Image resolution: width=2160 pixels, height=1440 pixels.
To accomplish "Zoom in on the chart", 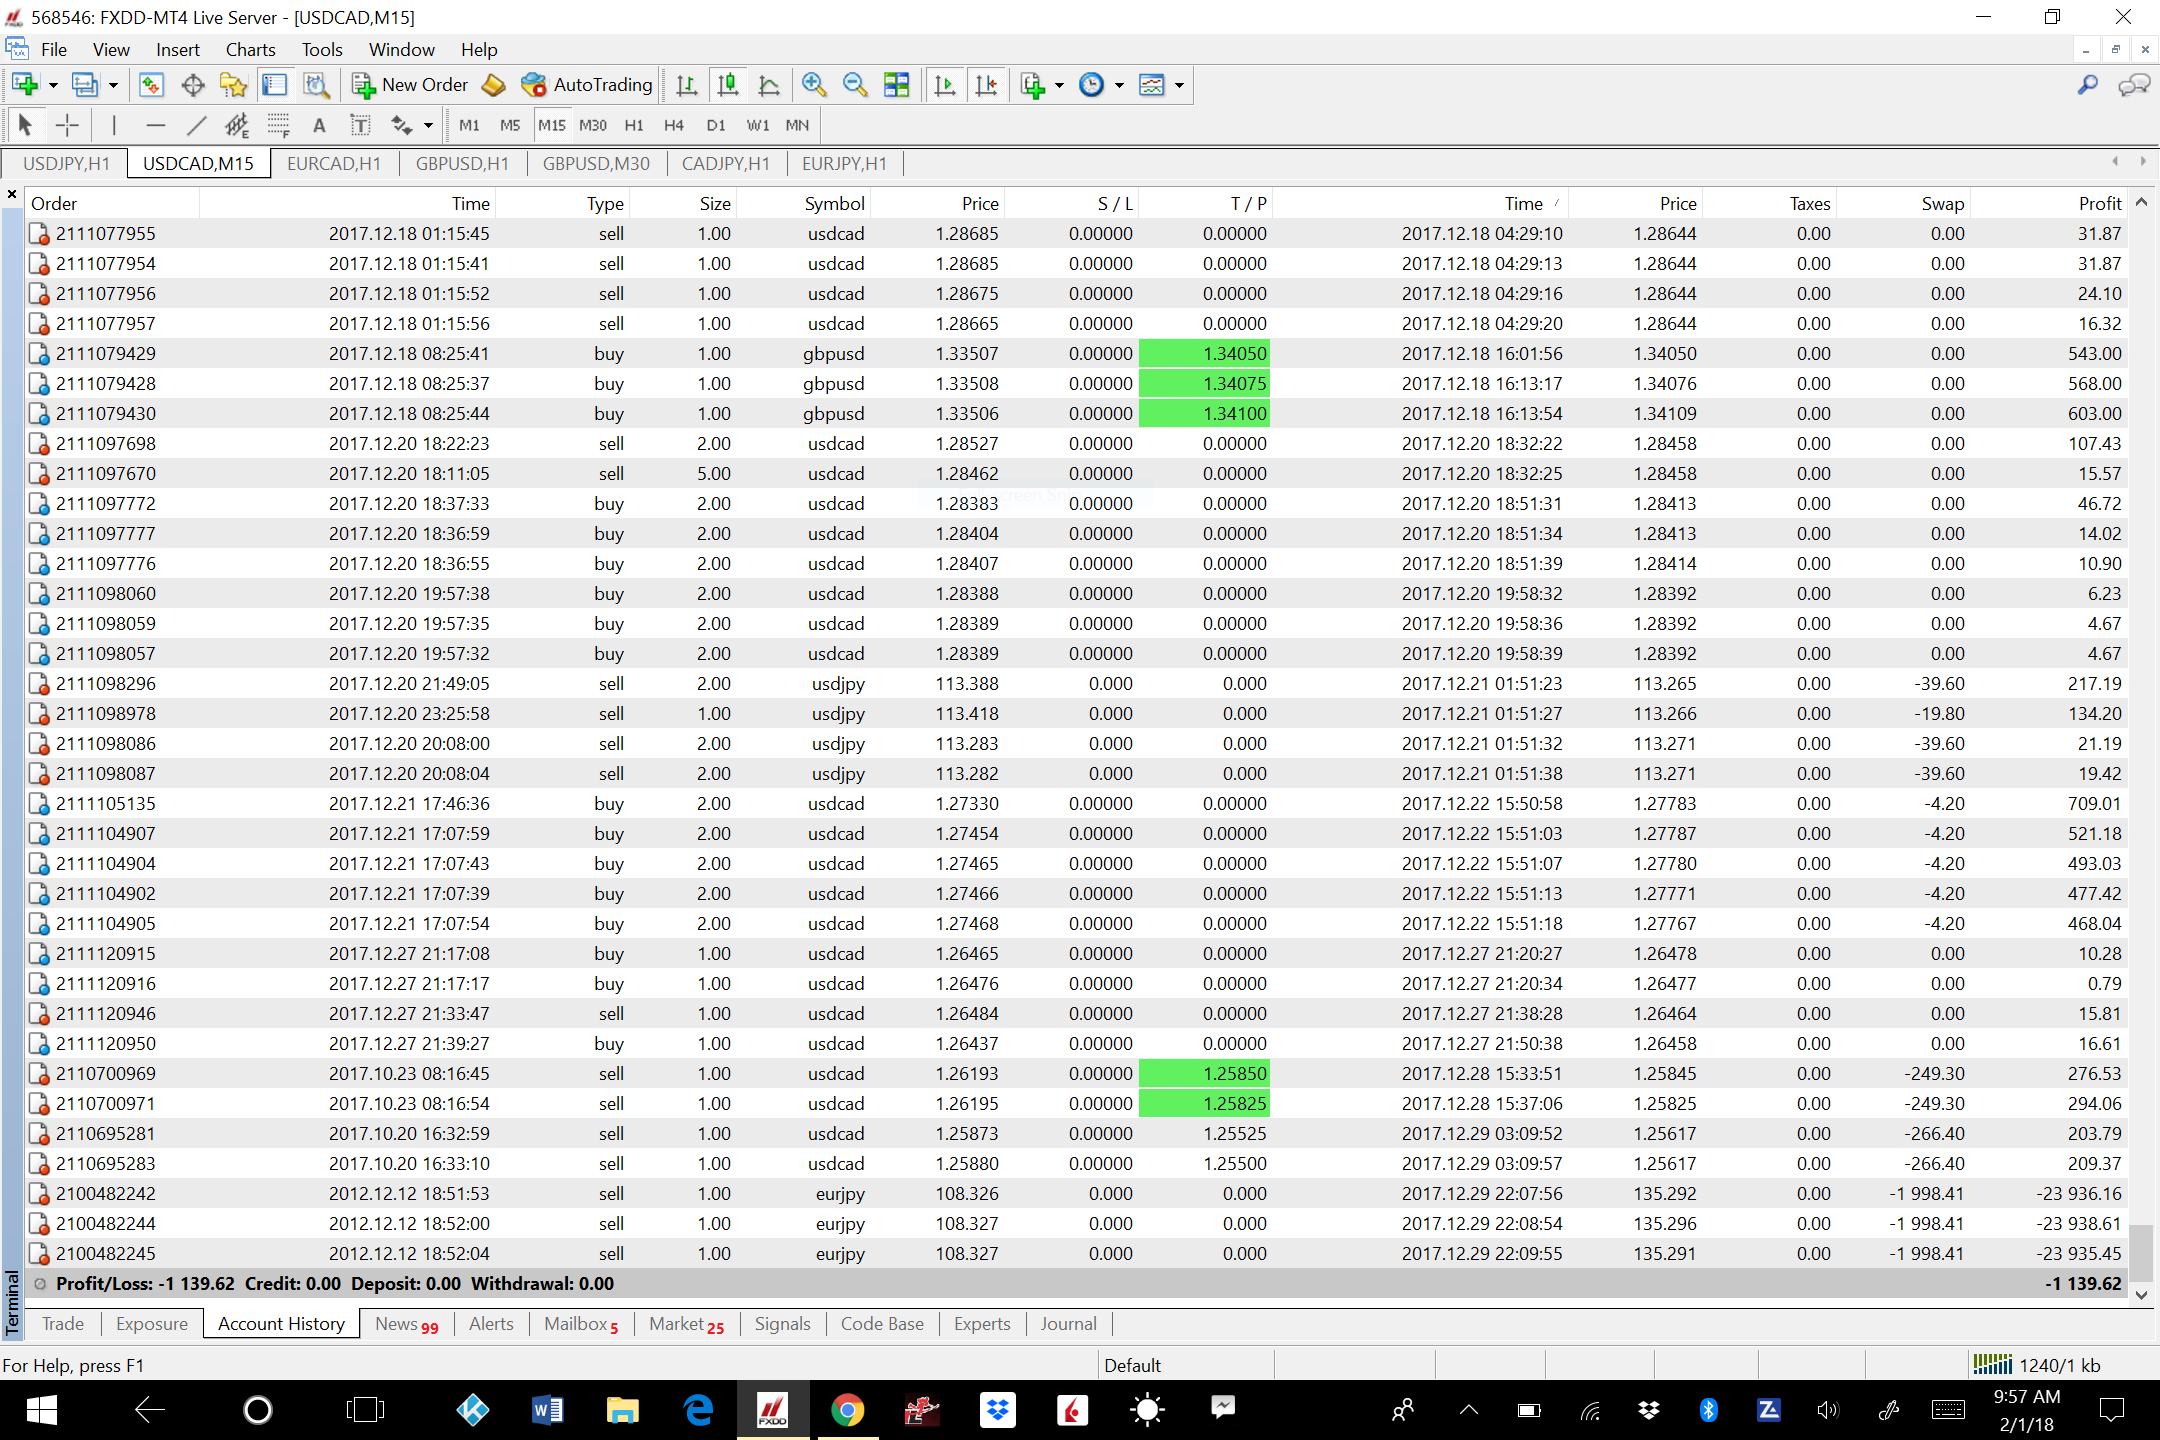I will click(x=814, y=85).
